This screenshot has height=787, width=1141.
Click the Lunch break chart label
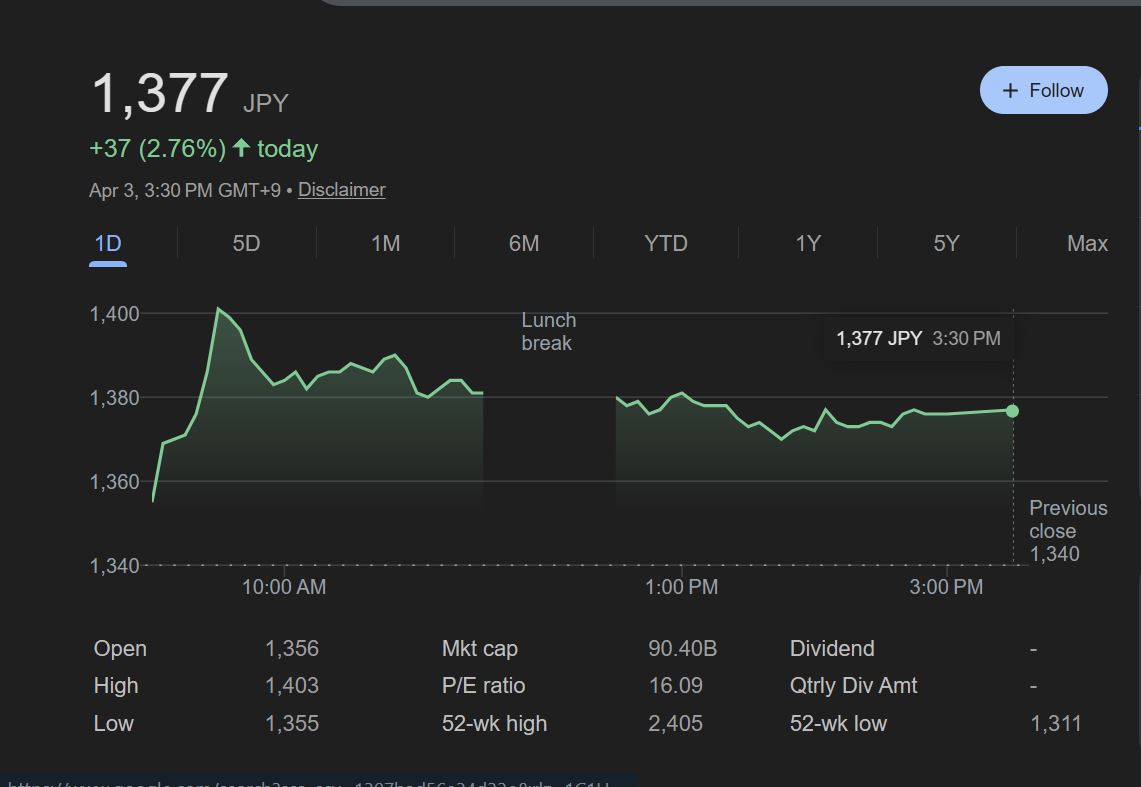(549, 332)
